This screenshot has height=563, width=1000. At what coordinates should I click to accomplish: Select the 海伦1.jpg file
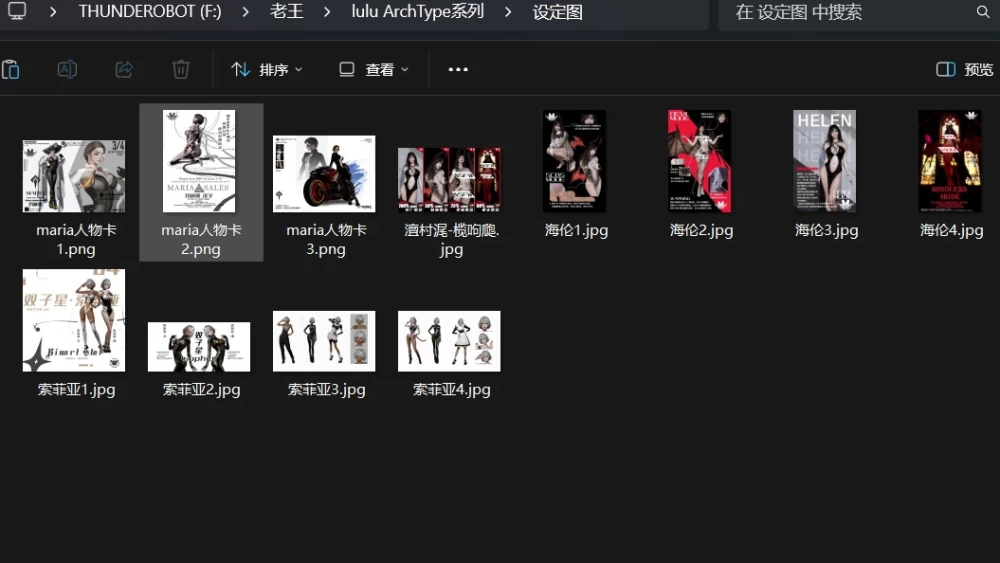[576, 175]
